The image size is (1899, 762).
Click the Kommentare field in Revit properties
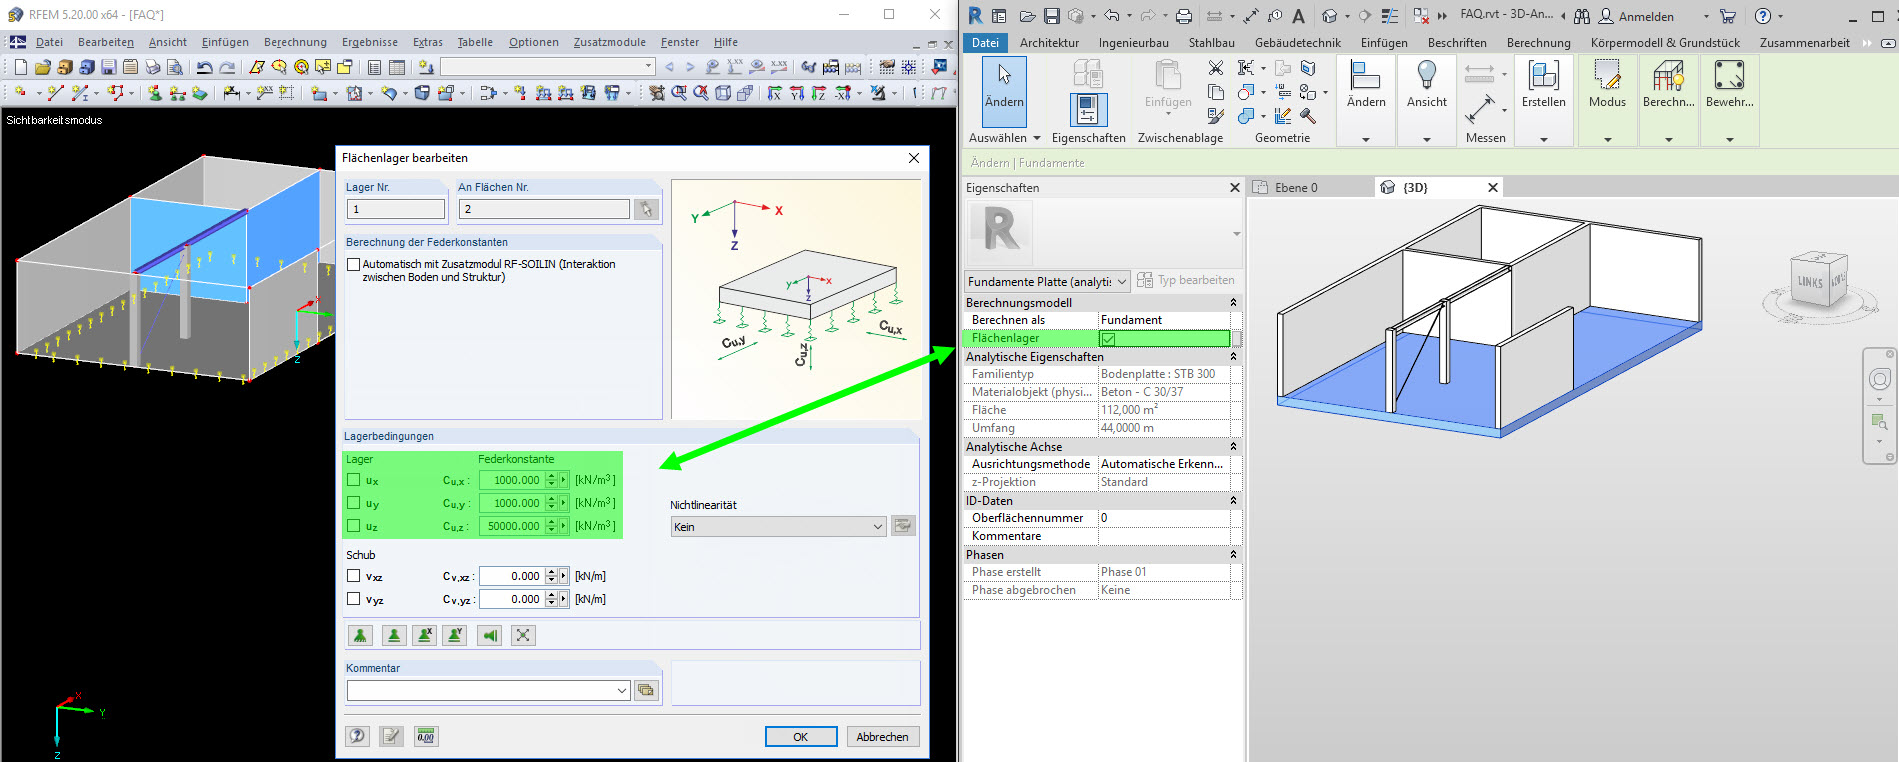[1164, 536]
